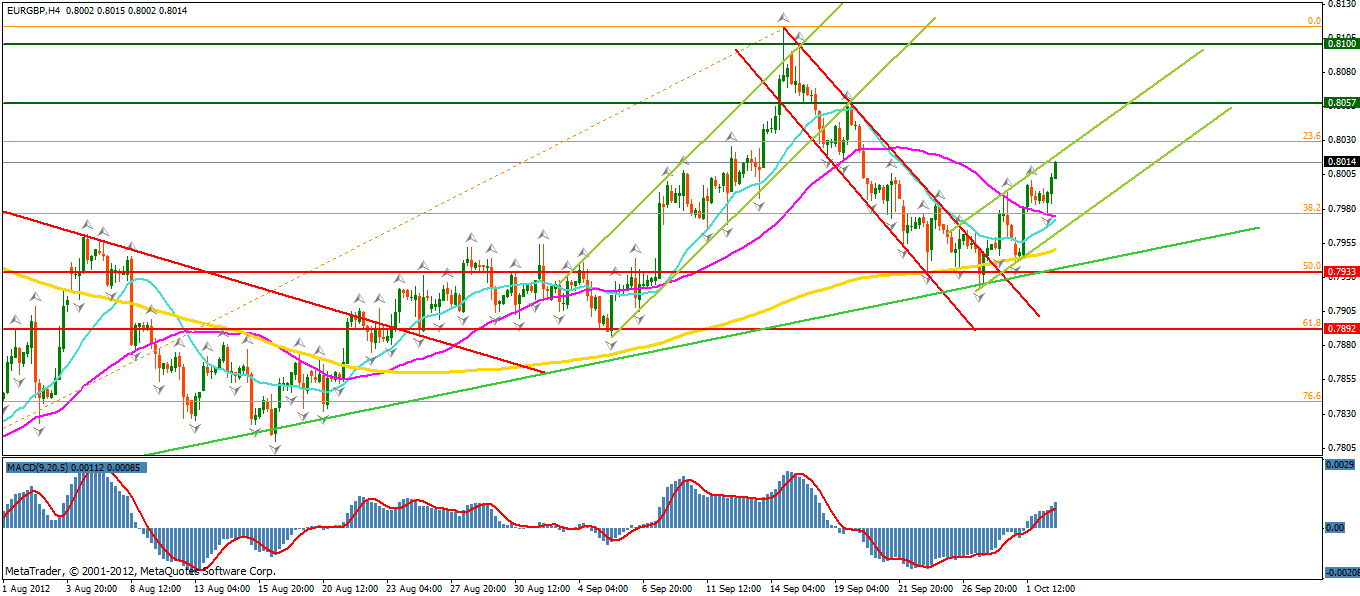1360x596 pixels.
Task: Select the 0.7933 red price label
Action: click(1340, 272)
